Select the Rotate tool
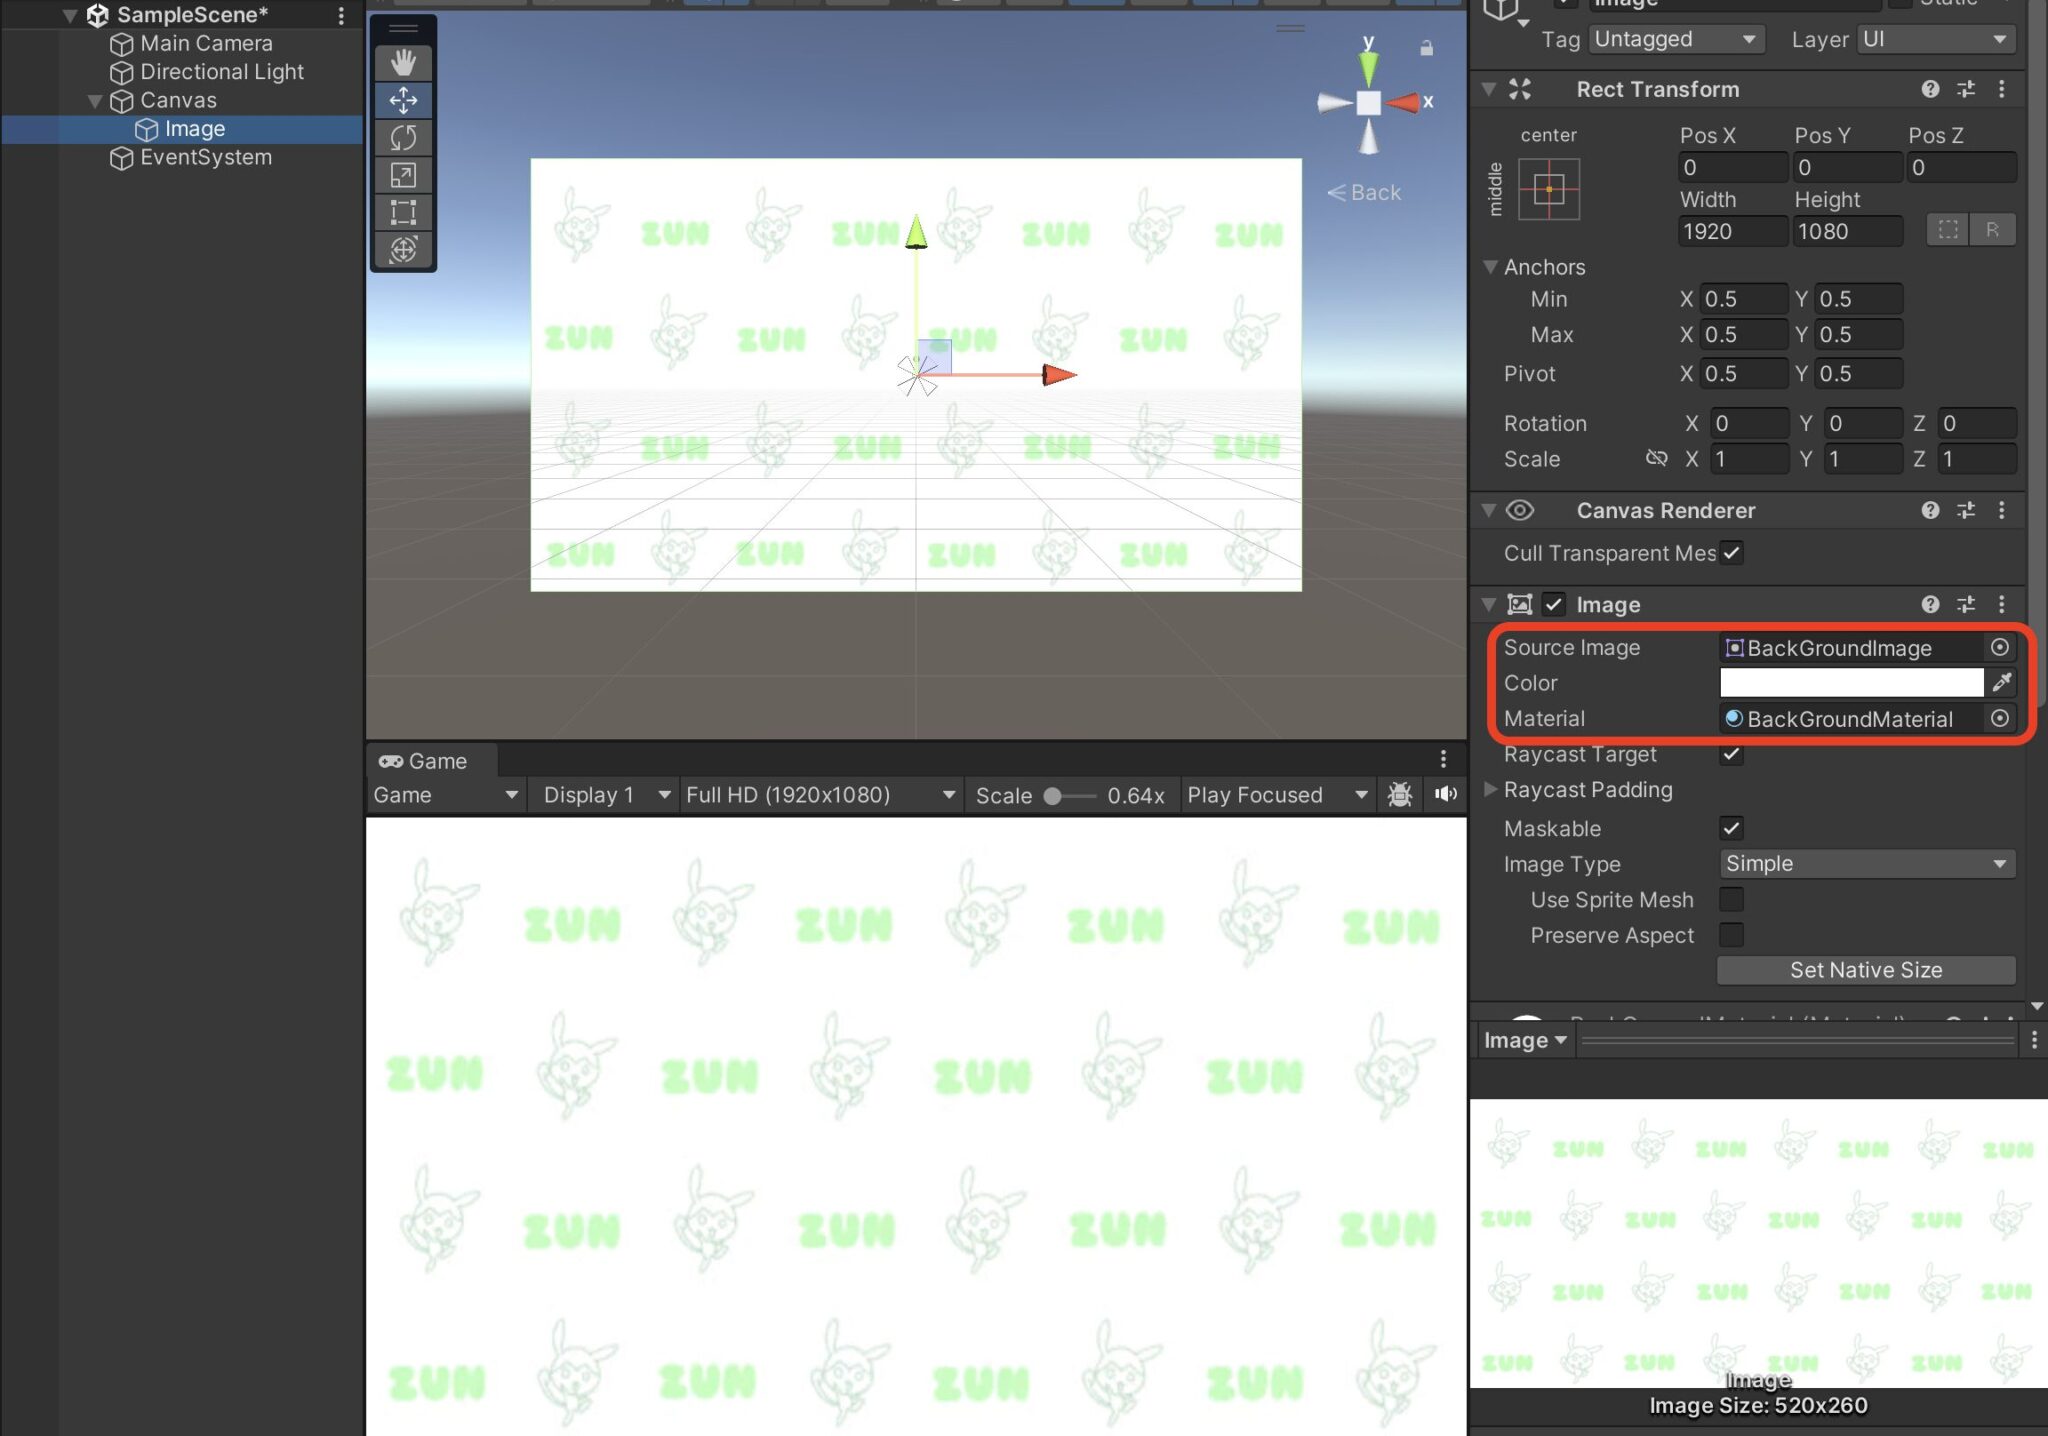Viewport: 2048px width, 1436px height. coord(403,137)
